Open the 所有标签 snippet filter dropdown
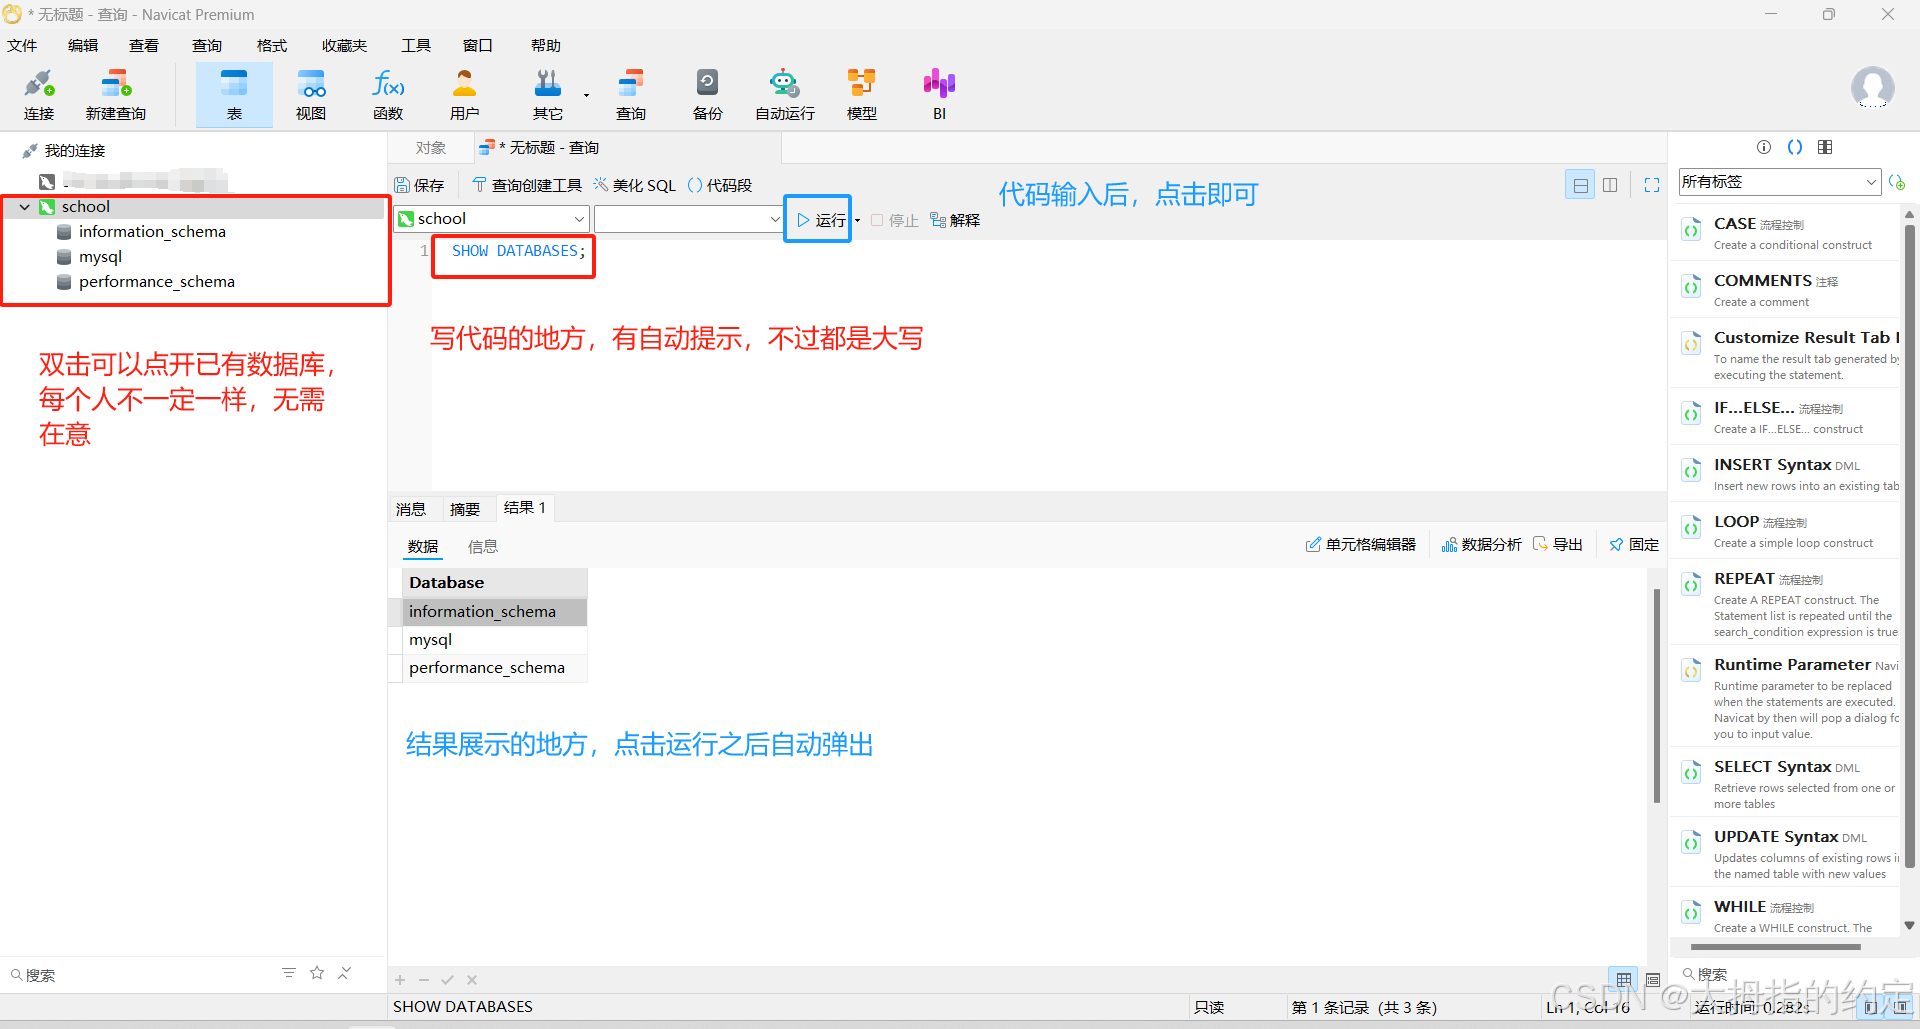1920x1029 pixels. 1779,182
